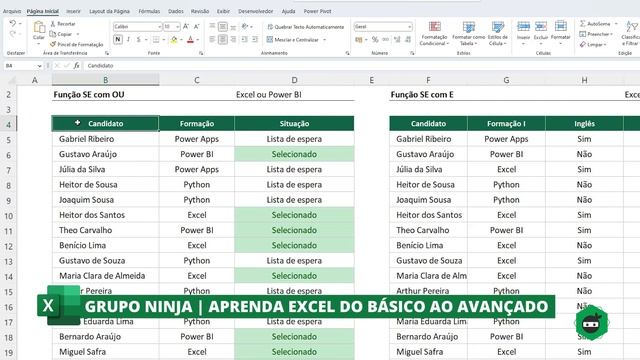The width and height of the screenshot is (640, 360).
Task: Open the Calibri font name dropdown
Action: coord(159,27)
